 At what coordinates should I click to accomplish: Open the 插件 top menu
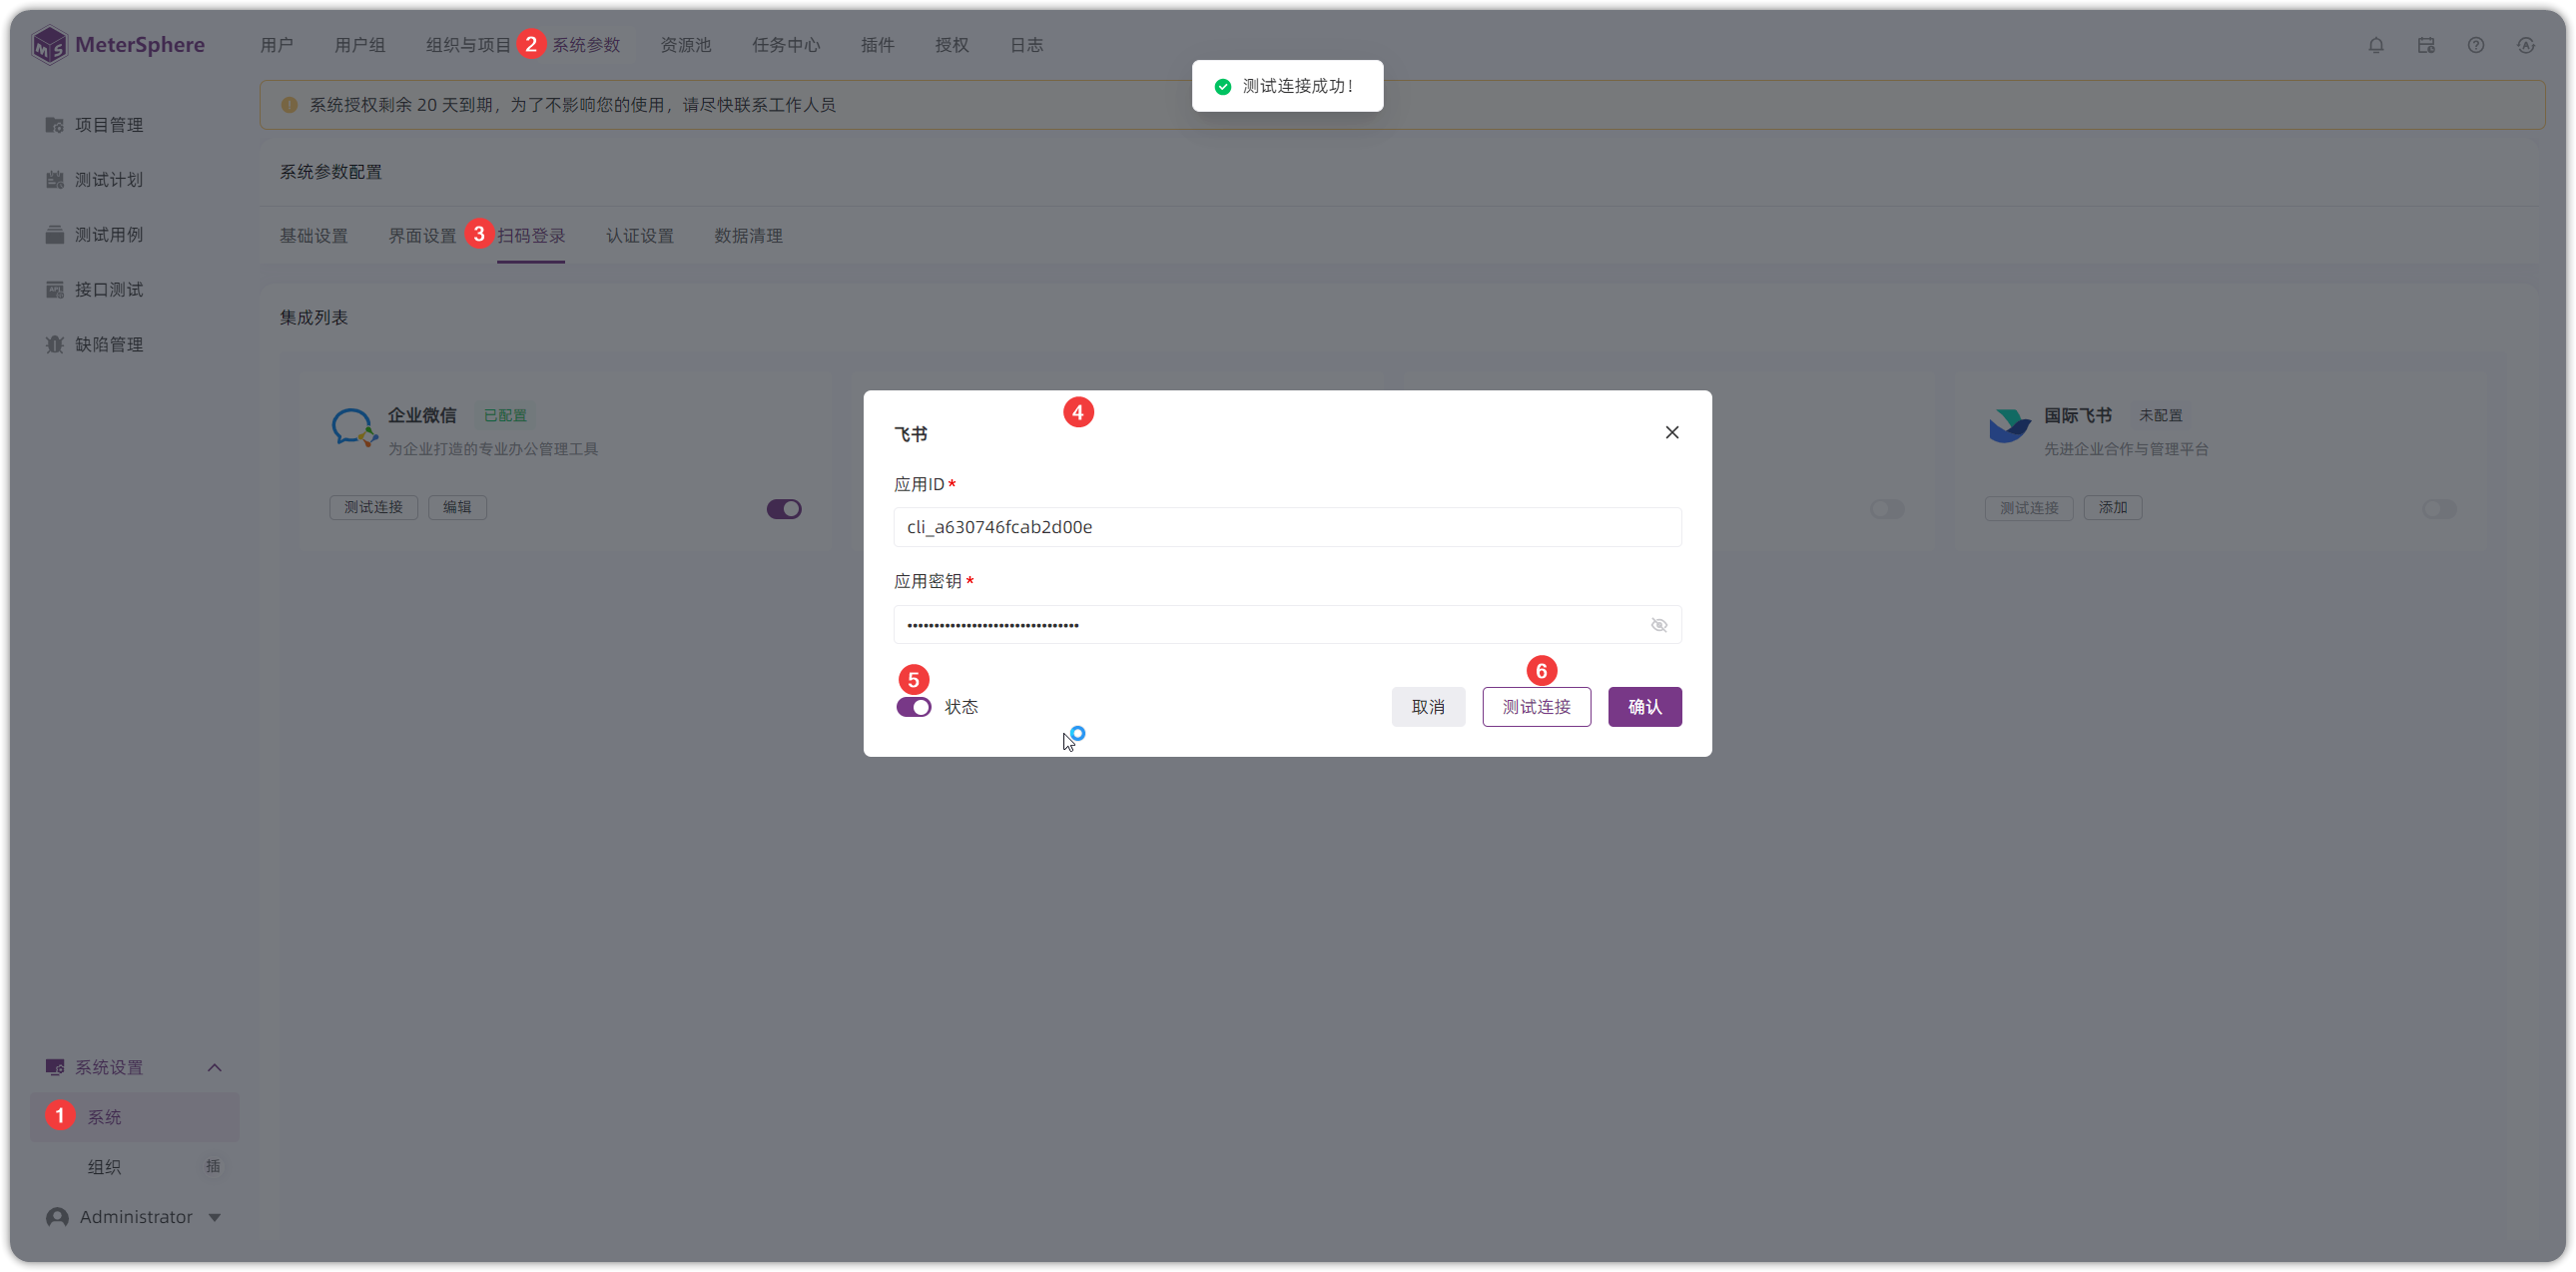click(x=877, y=45)
